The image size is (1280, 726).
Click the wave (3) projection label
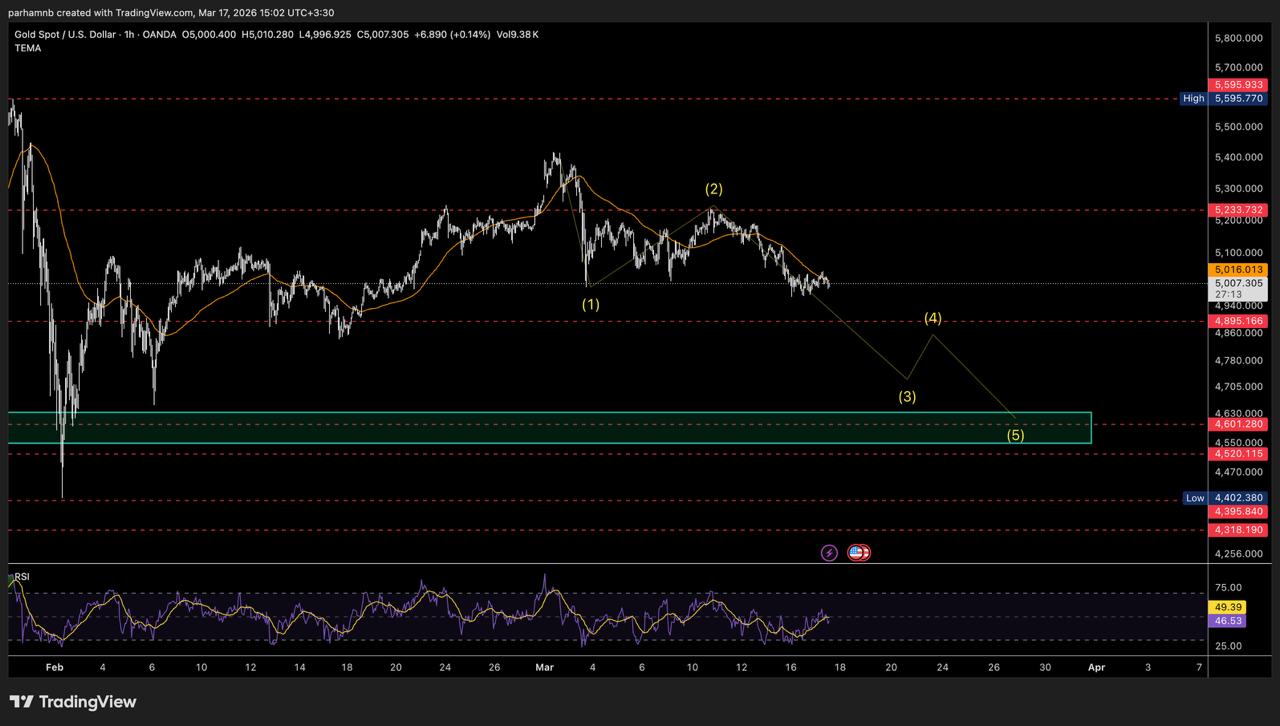(x=907, y=396)
